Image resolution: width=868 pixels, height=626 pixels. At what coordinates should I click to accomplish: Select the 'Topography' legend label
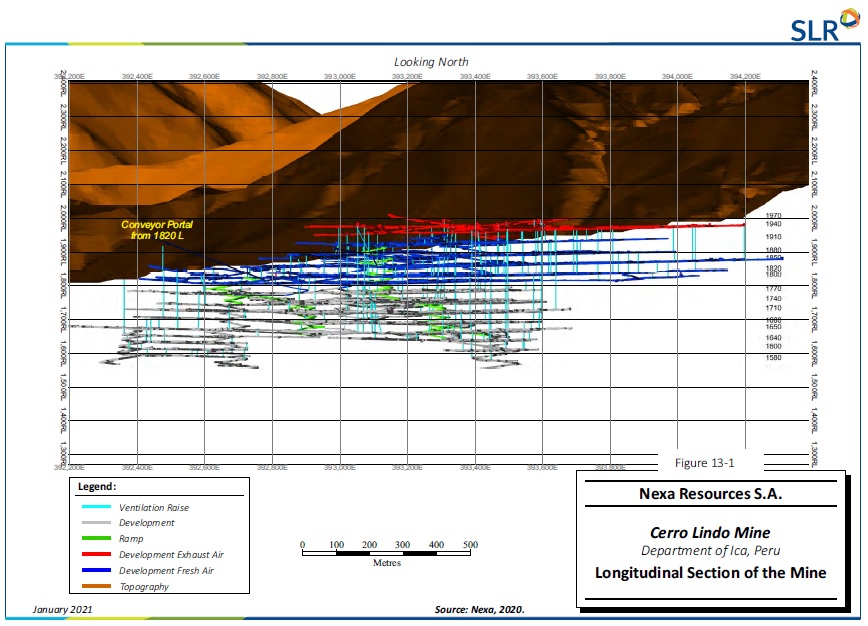pyautogui.click(x=144, y=587)
